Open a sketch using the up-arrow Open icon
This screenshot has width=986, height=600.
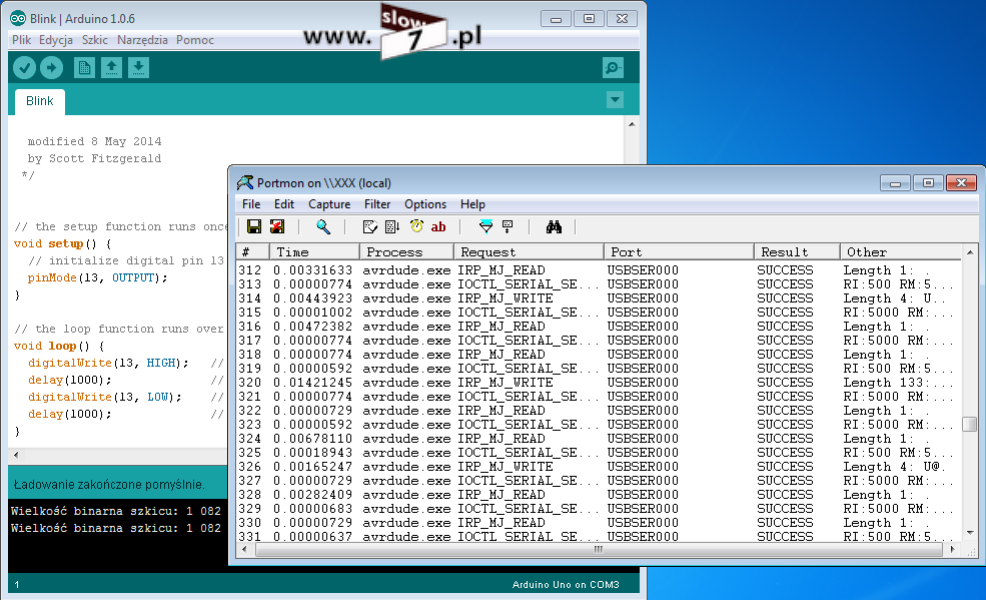111,68
